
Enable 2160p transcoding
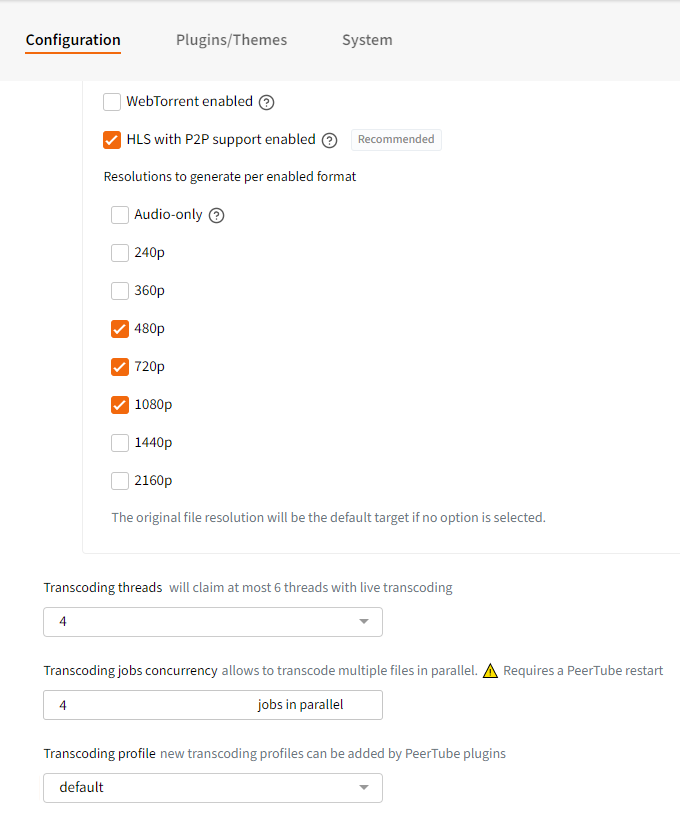[119, 480]
